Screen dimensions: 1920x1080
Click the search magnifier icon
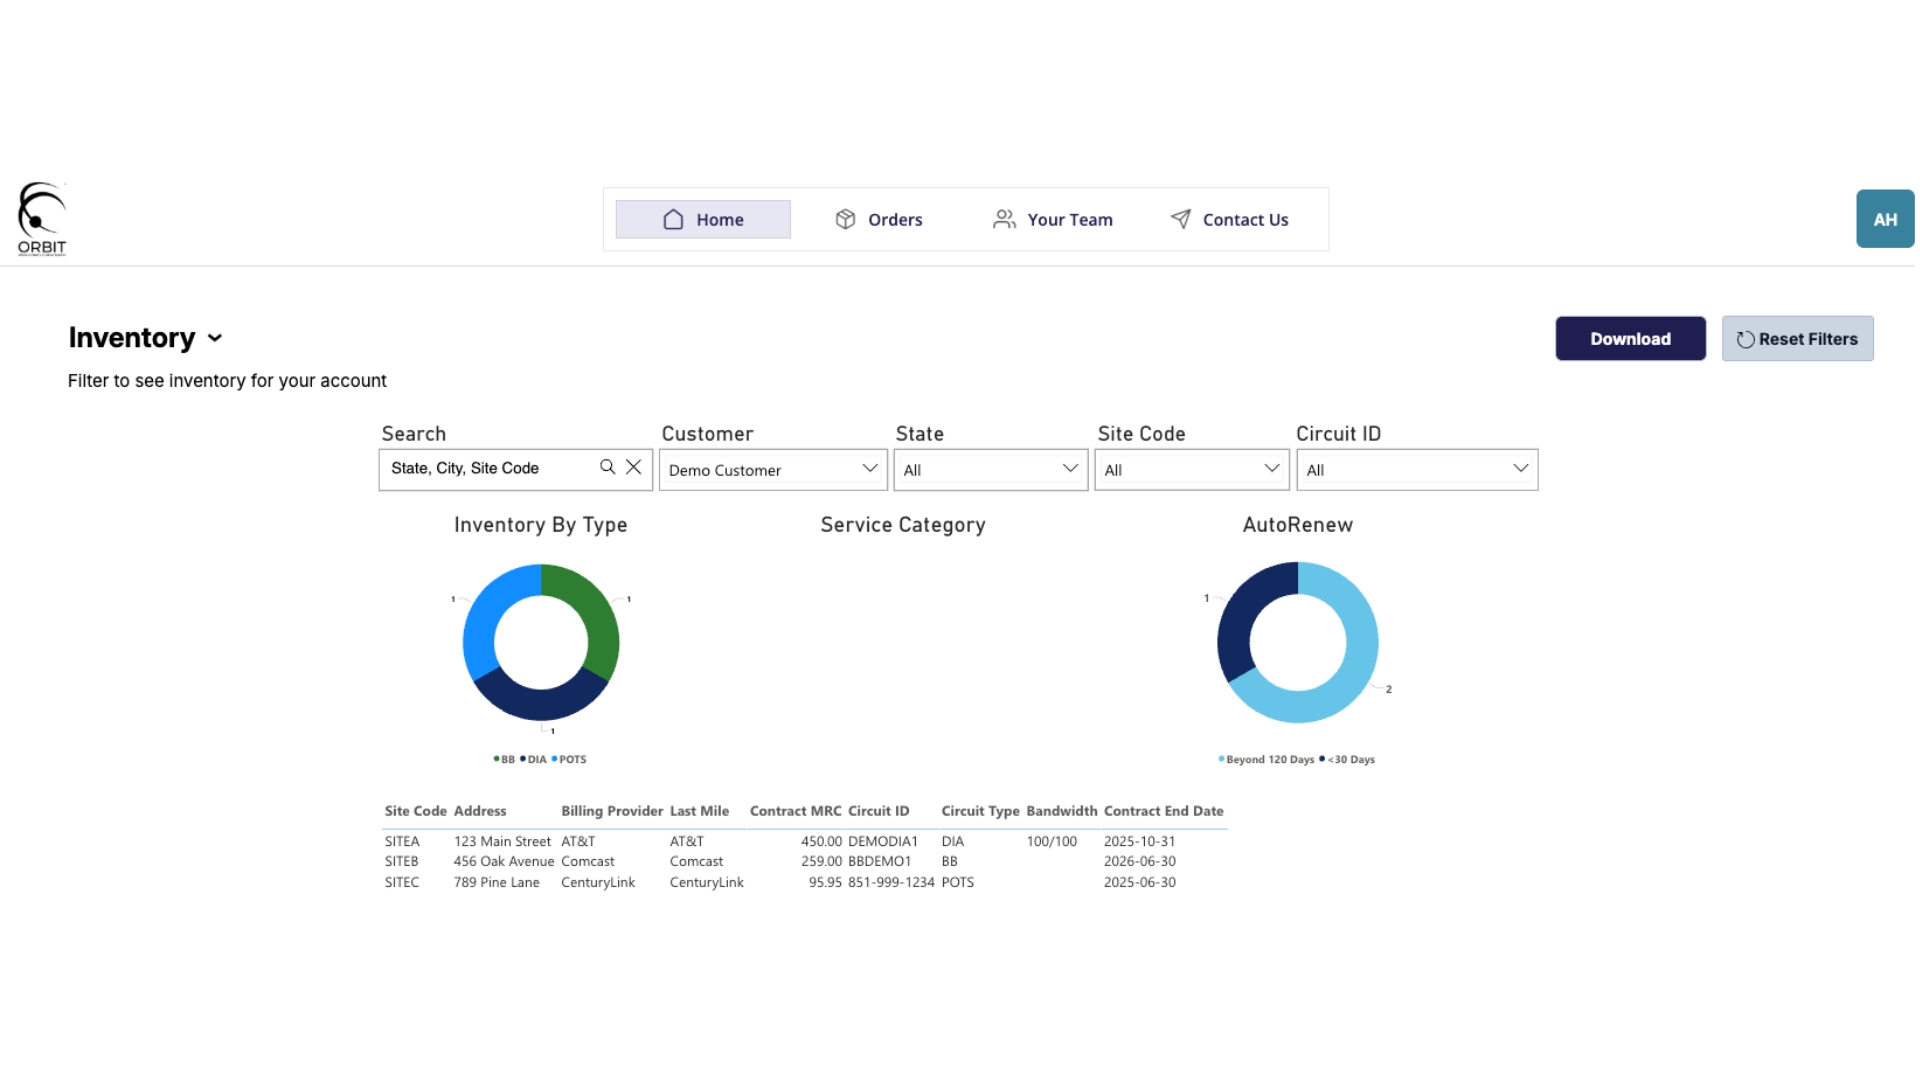click(x=607, y=467)
